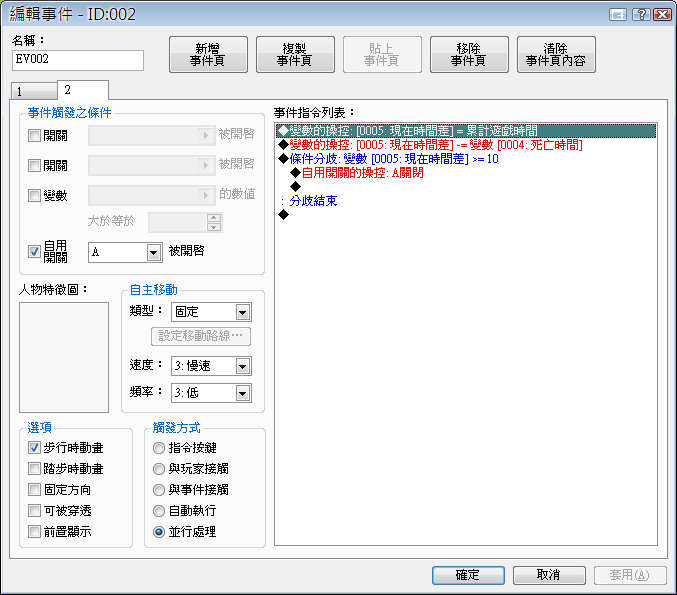
Task: Select 與玩家接觸 trigger method
Action: pyautogui.click(x=159, y=469)
